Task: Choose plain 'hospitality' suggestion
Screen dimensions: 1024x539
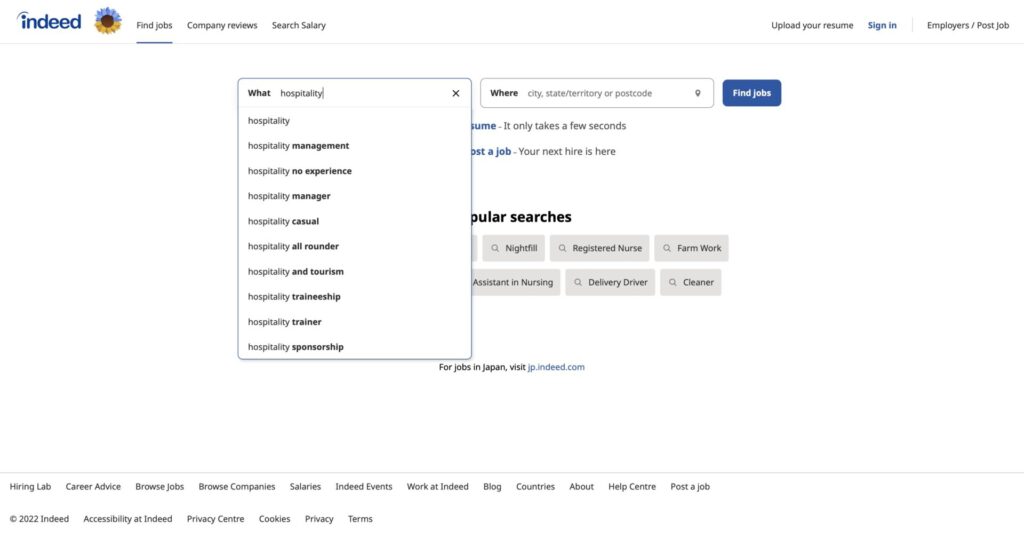Action: (355, 121)
